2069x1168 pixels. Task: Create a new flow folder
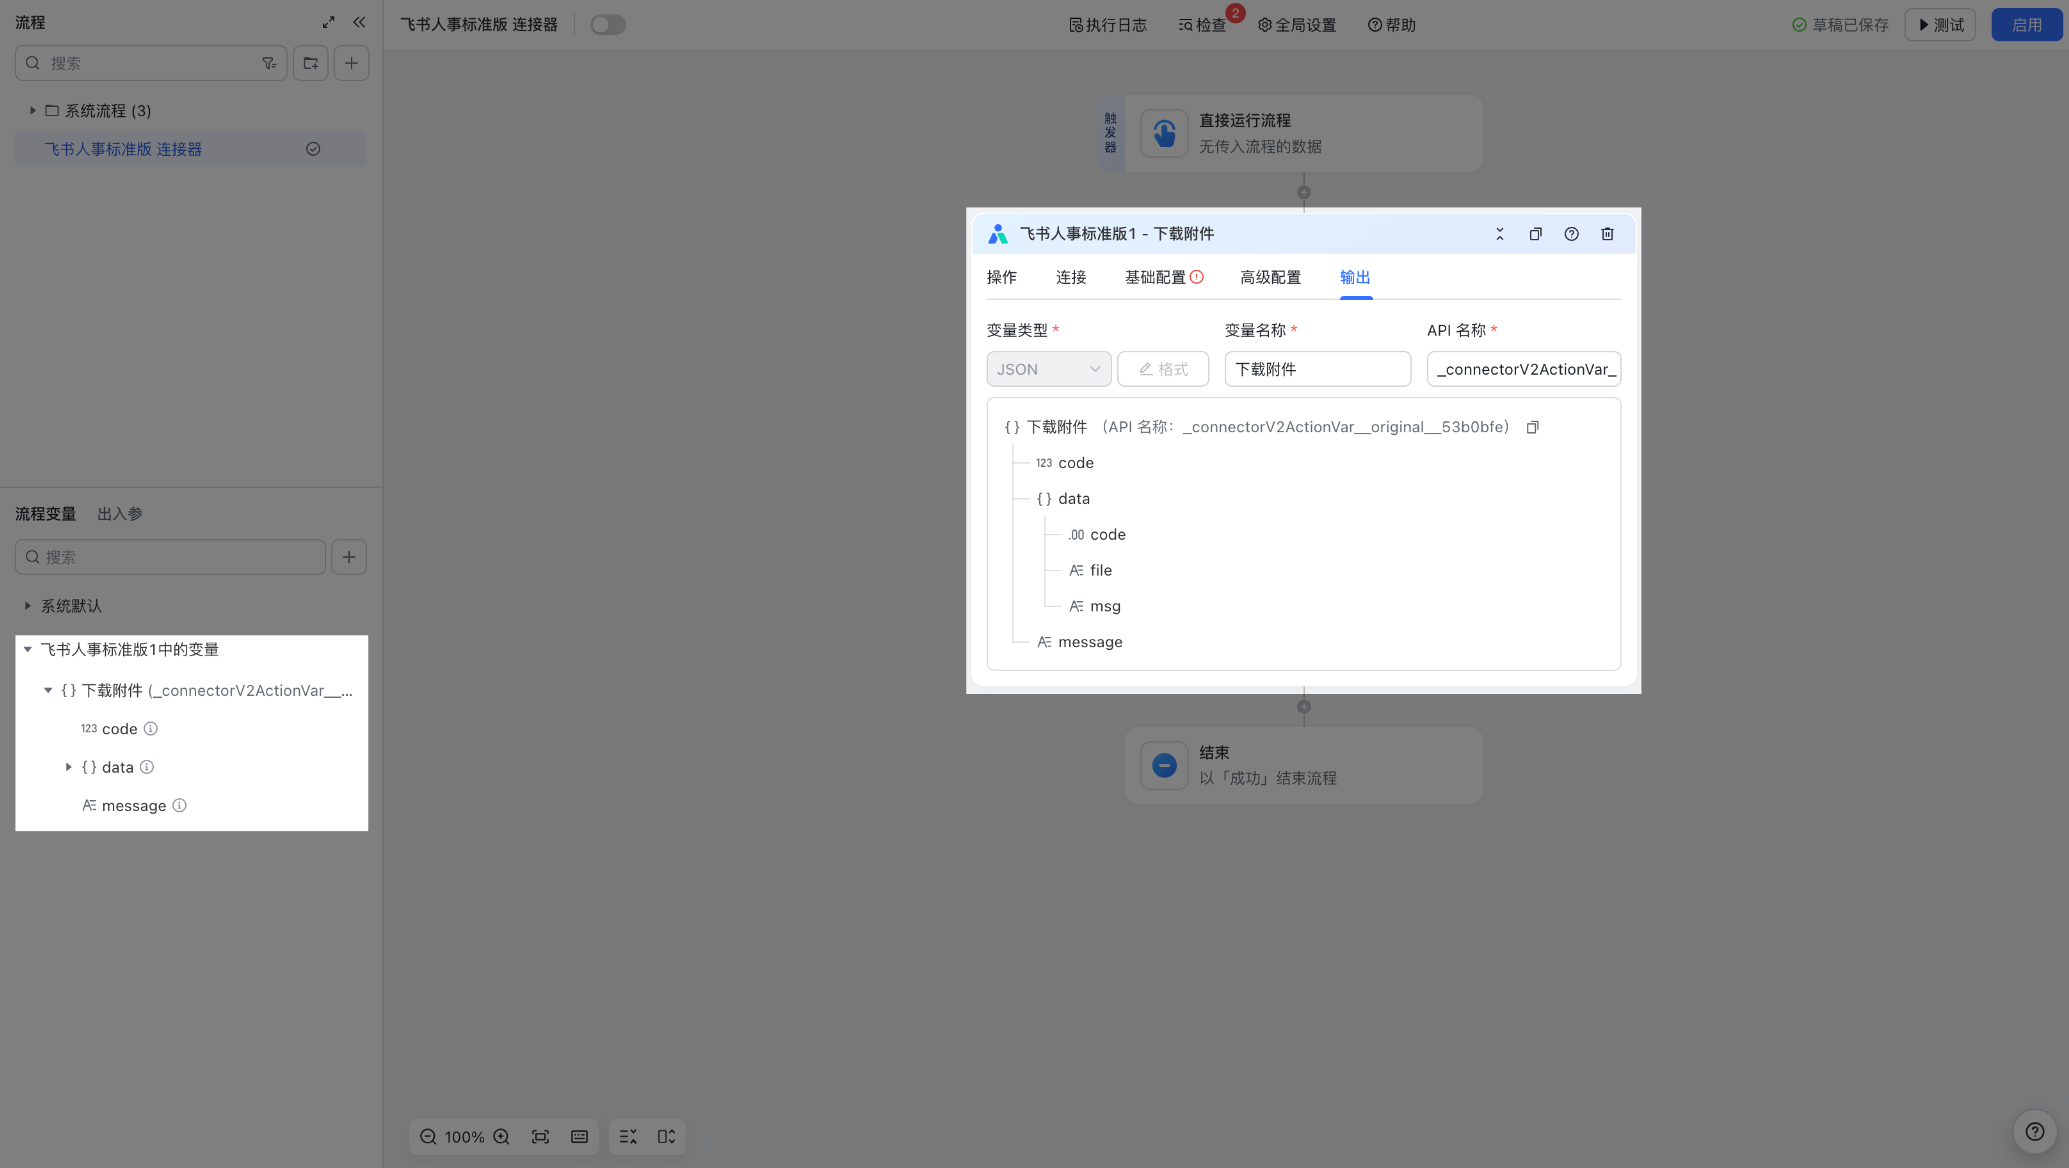311,63
